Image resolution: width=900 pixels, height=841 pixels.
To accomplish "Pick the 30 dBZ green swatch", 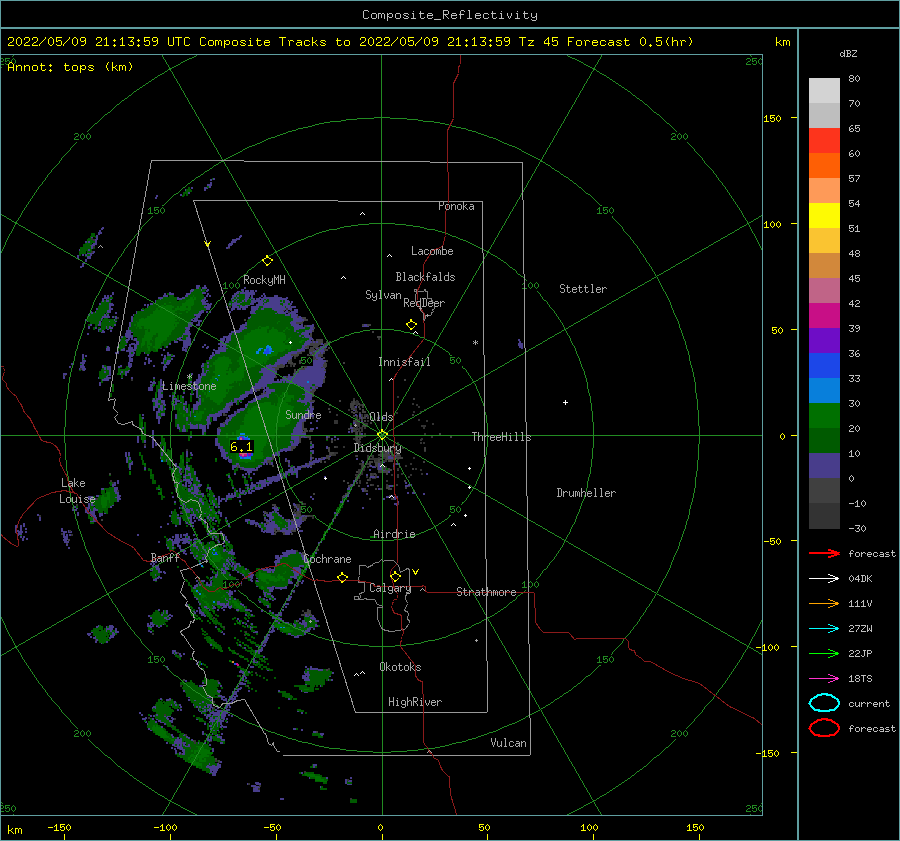I will (824, 416).
